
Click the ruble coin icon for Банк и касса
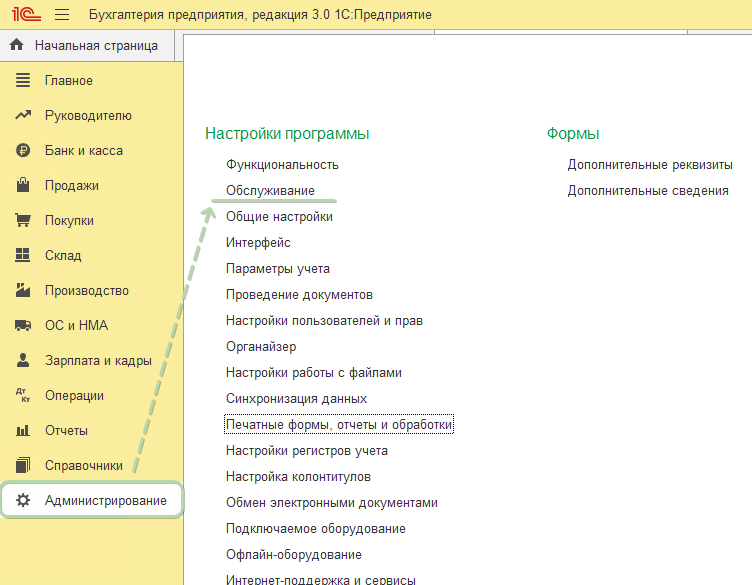coord(23,150)
